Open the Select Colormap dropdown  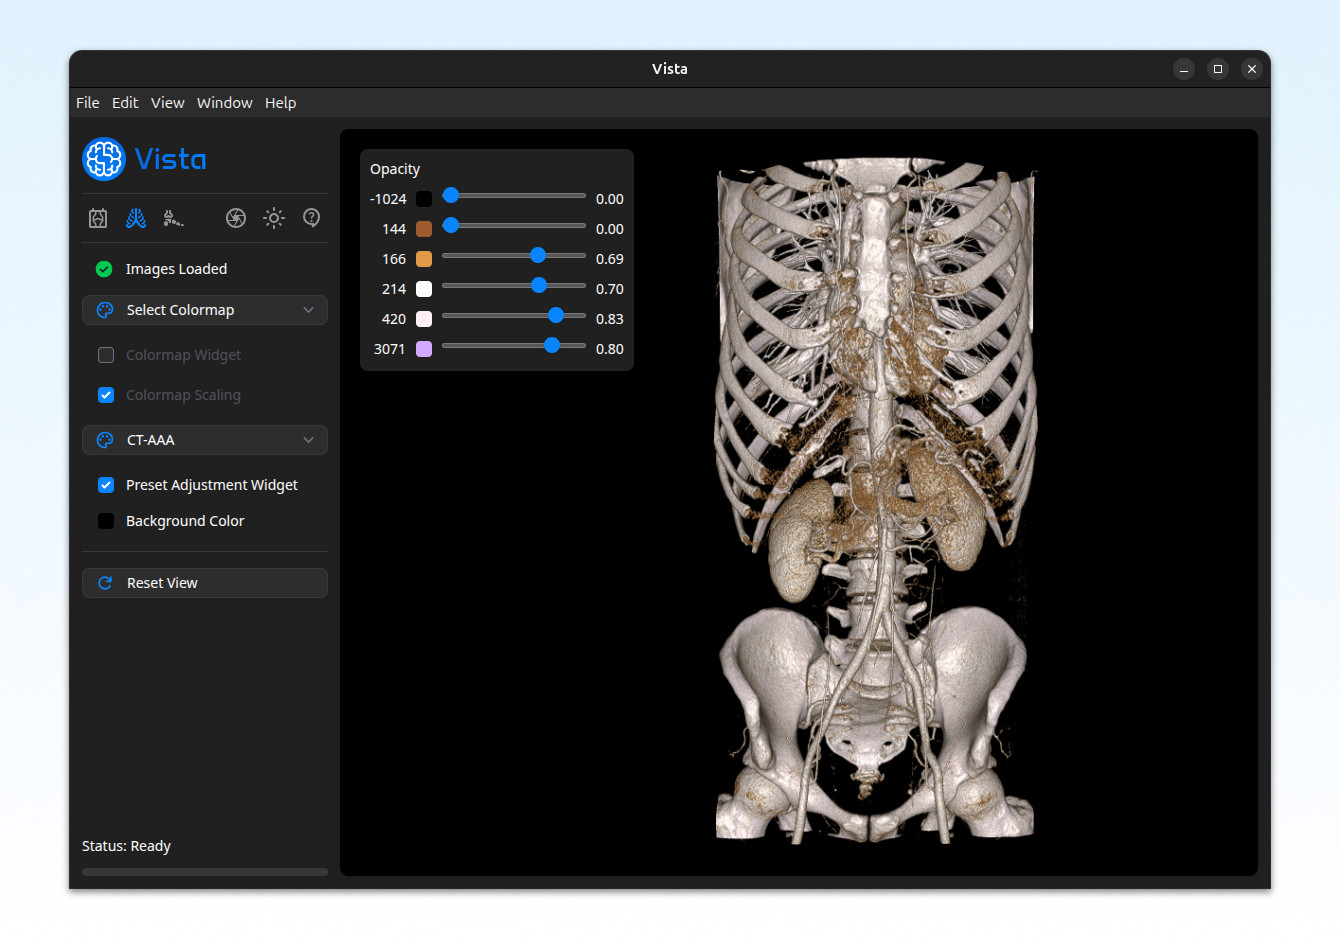[204, 310]
